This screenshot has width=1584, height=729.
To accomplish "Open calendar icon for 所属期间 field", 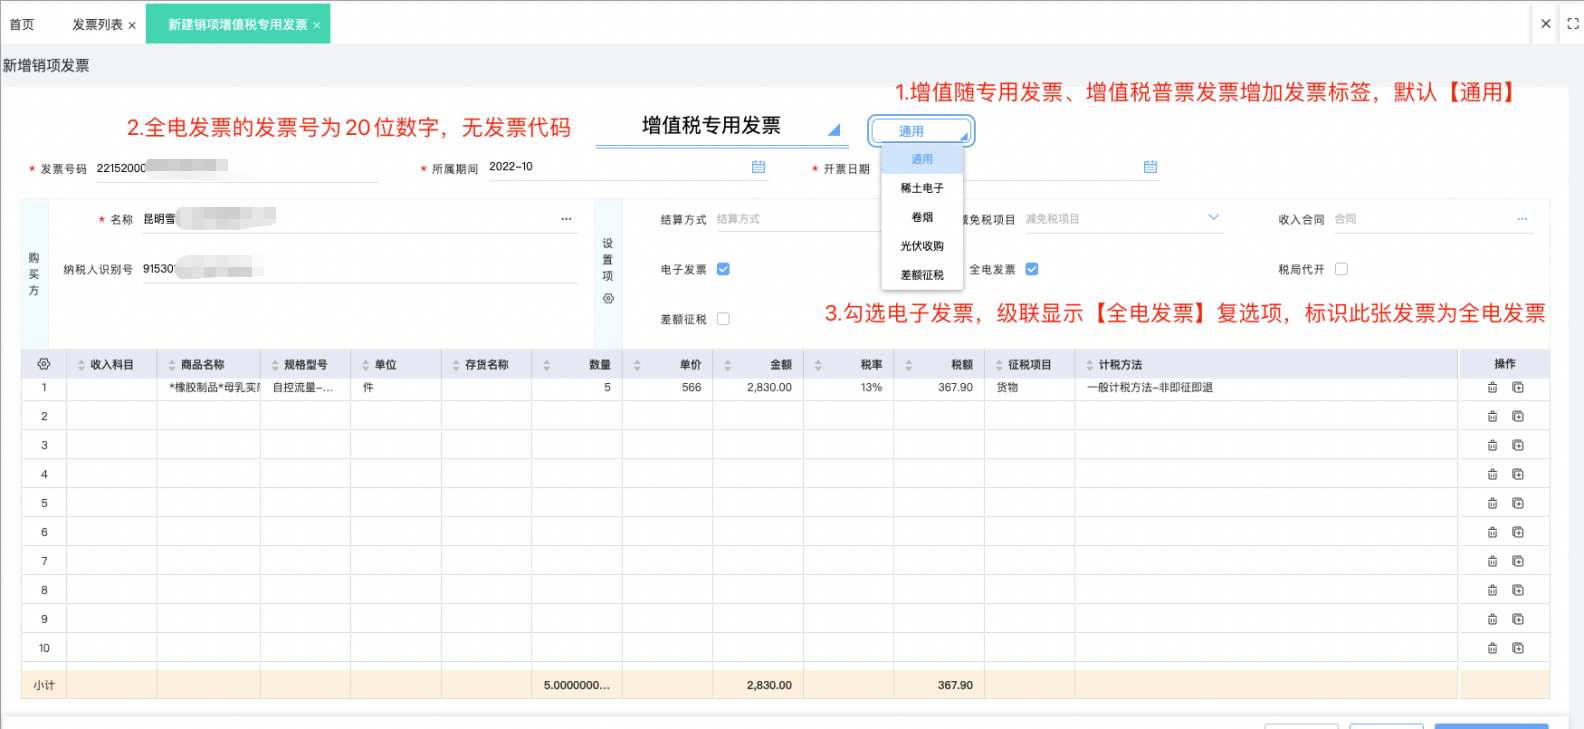I will (758, 167).
